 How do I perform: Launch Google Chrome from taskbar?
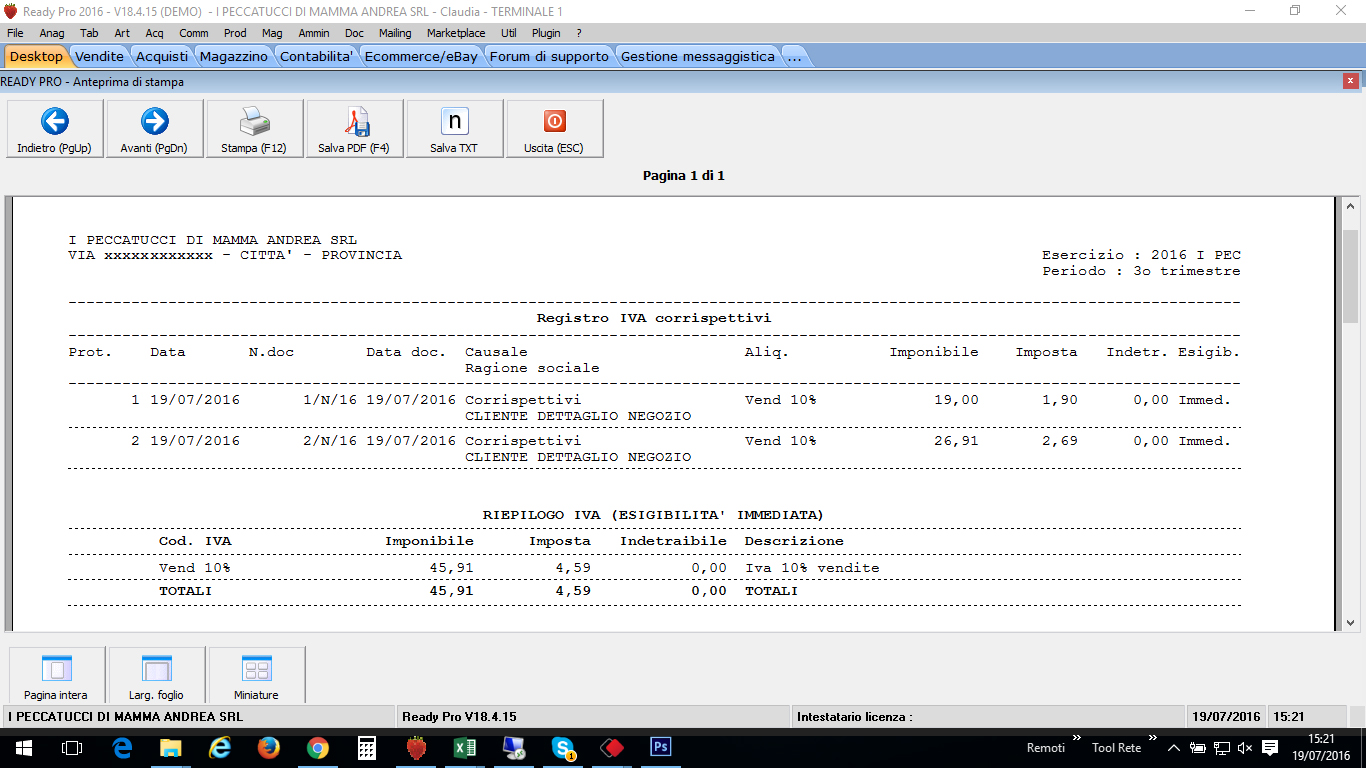point(318,748)
